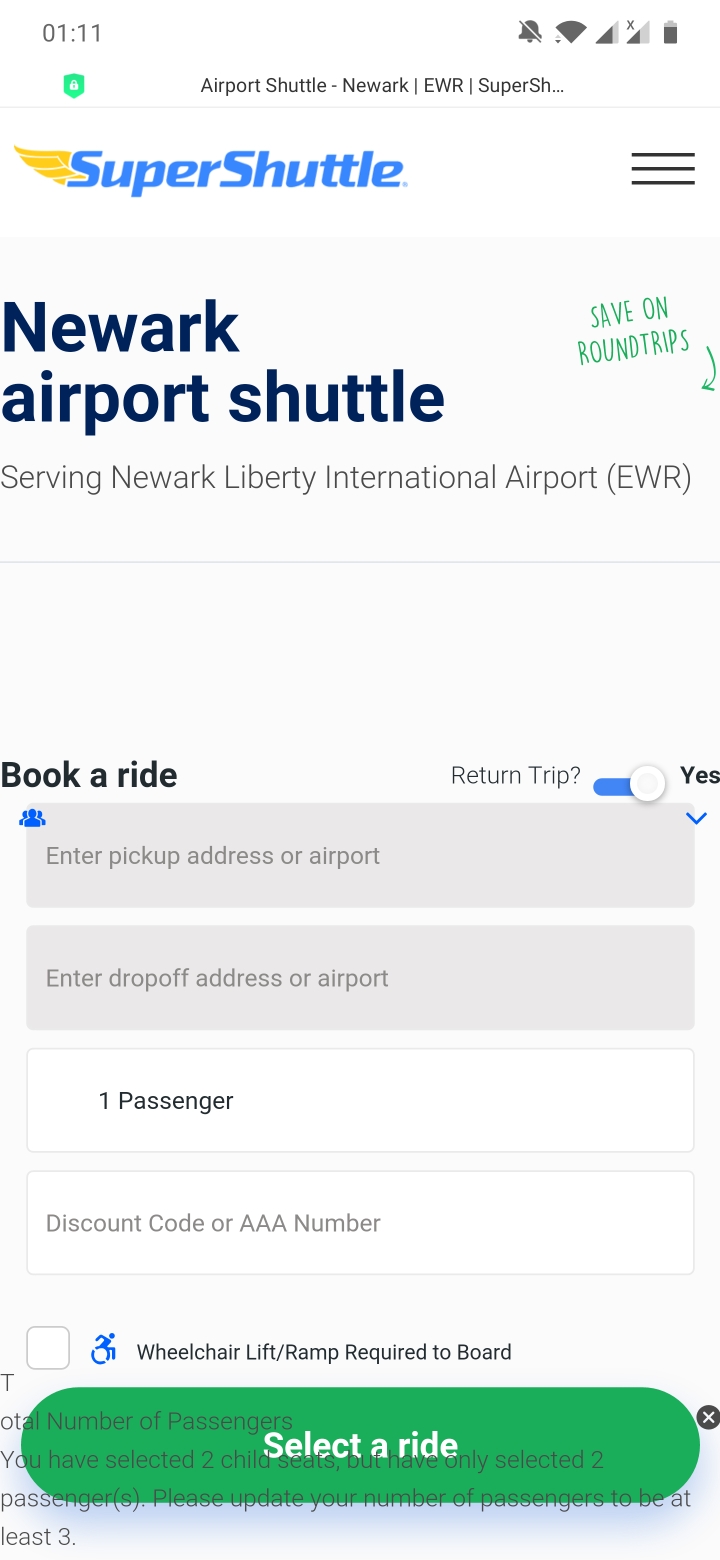Tap the SuperShuttle logo
720x1560 pixels.
210,170
